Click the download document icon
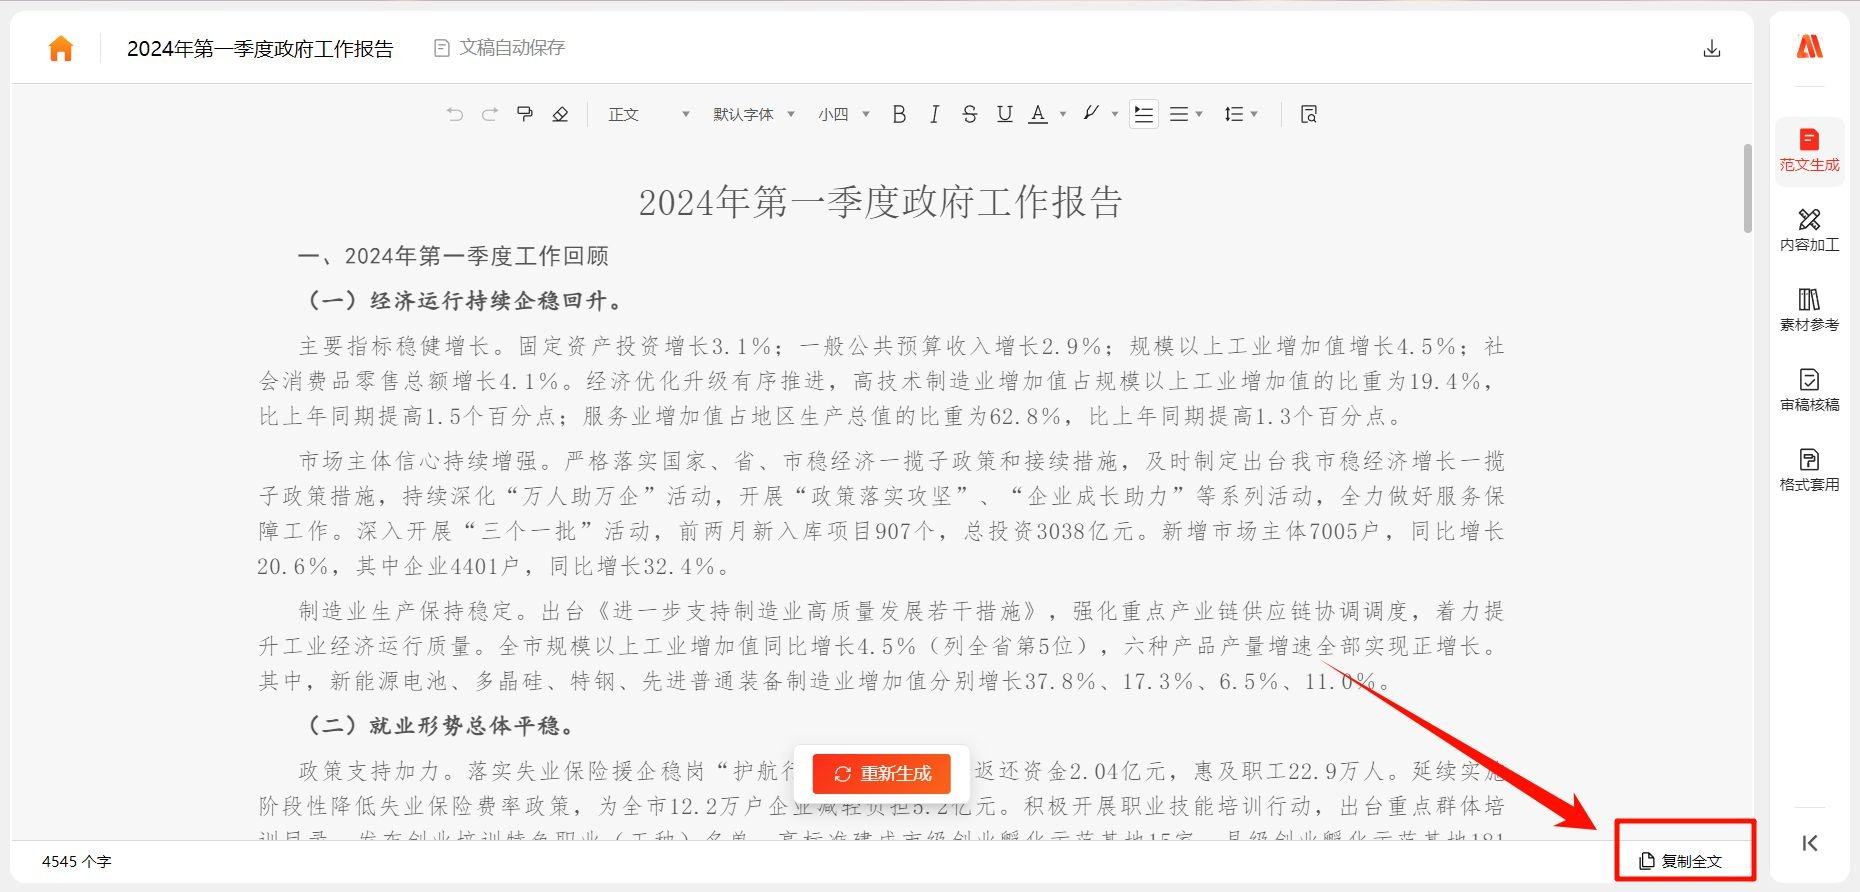This screenshot has height=892, width=1860. pos(1711,48)
